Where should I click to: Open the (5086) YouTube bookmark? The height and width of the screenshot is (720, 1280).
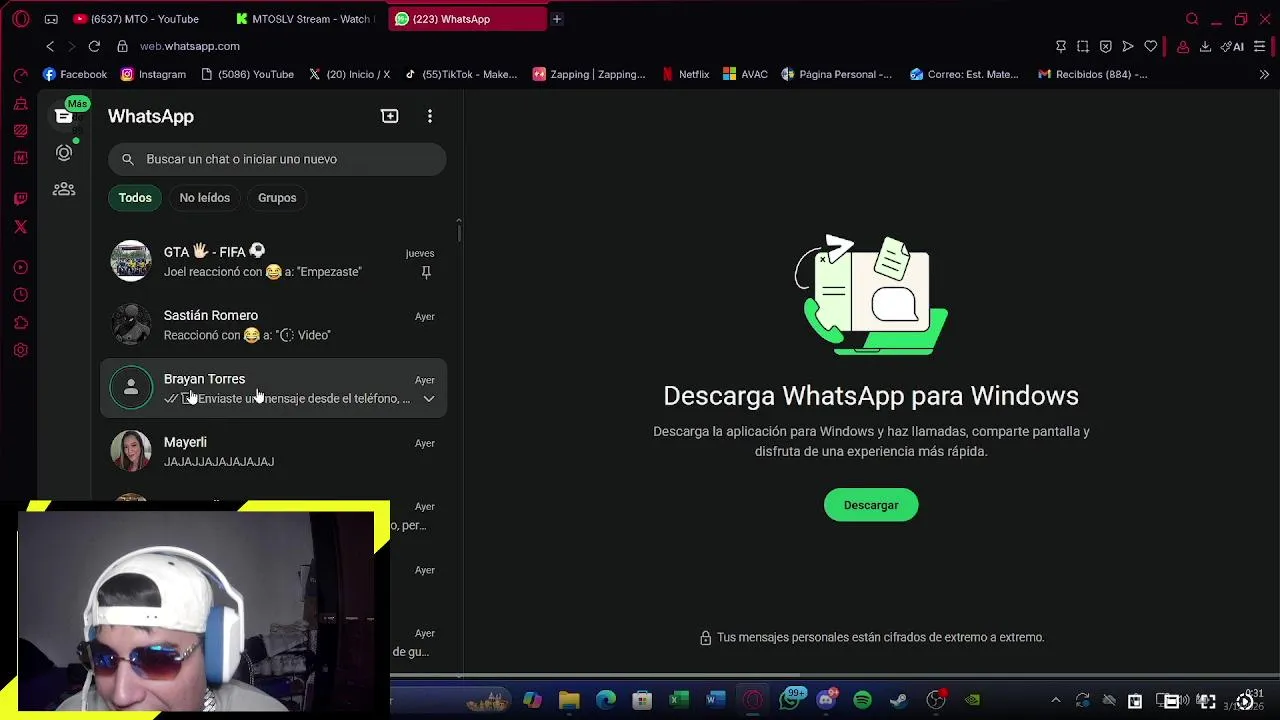point(247,74)
